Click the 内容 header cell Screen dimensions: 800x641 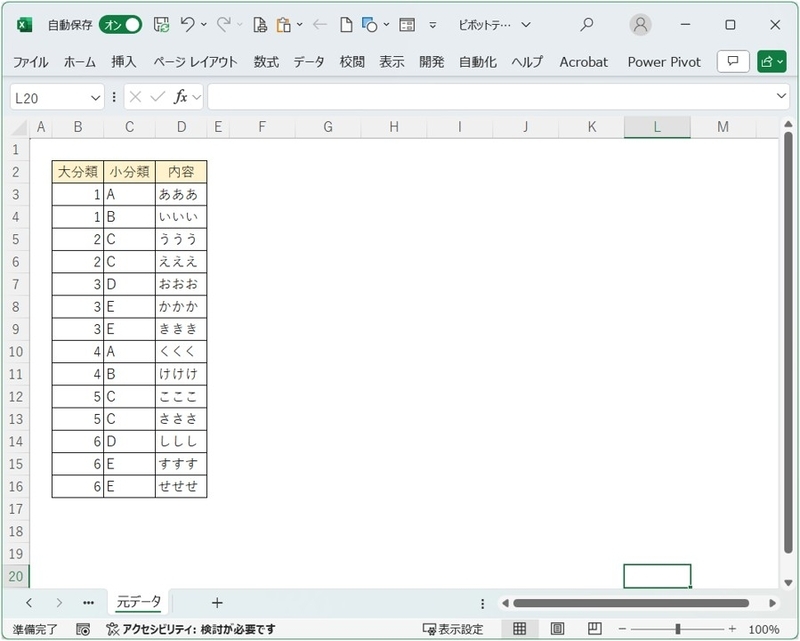pos(181,172)
